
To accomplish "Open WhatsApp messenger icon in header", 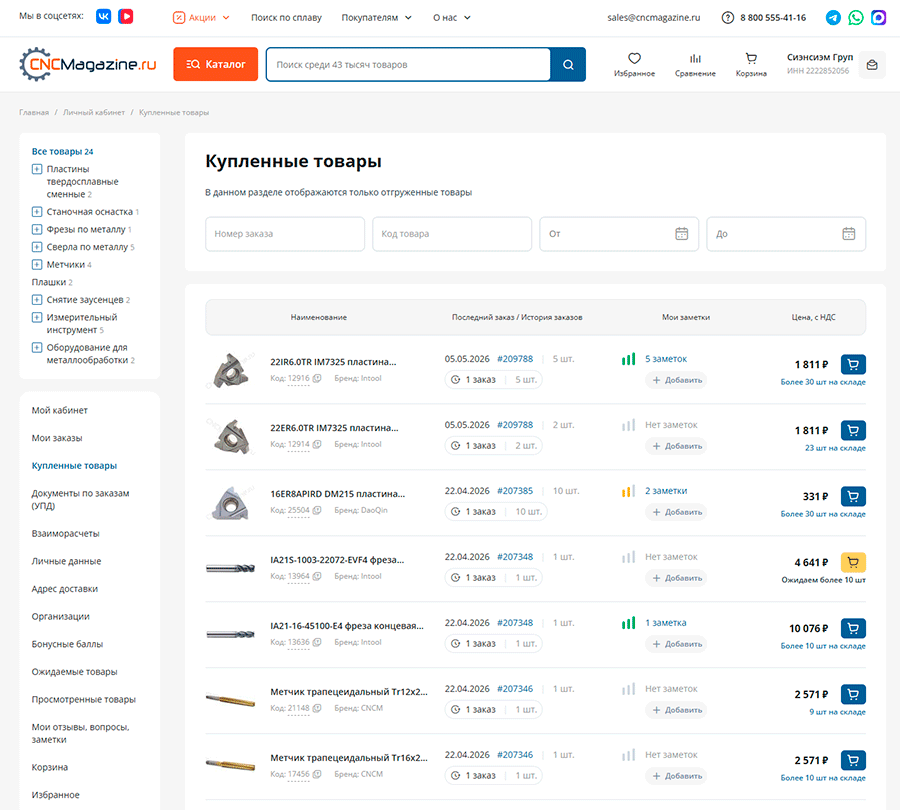I will tap(855, 17).
